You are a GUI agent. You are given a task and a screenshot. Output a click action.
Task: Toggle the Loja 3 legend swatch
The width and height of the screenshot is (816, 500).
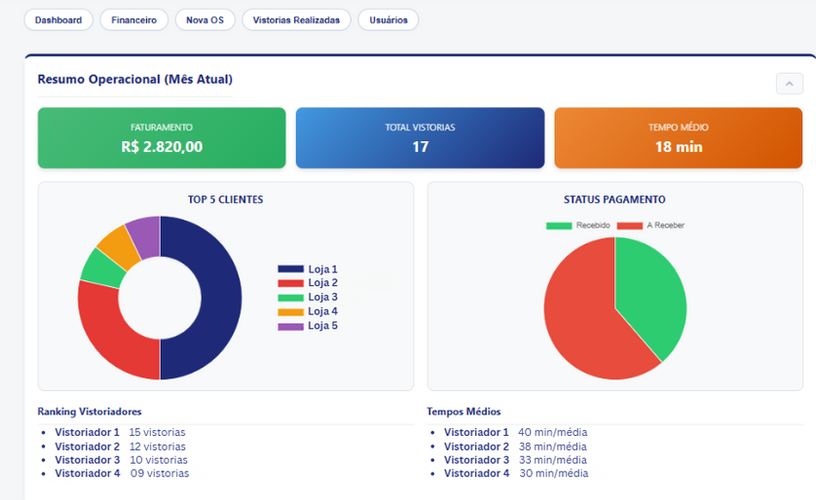(290, 298)
